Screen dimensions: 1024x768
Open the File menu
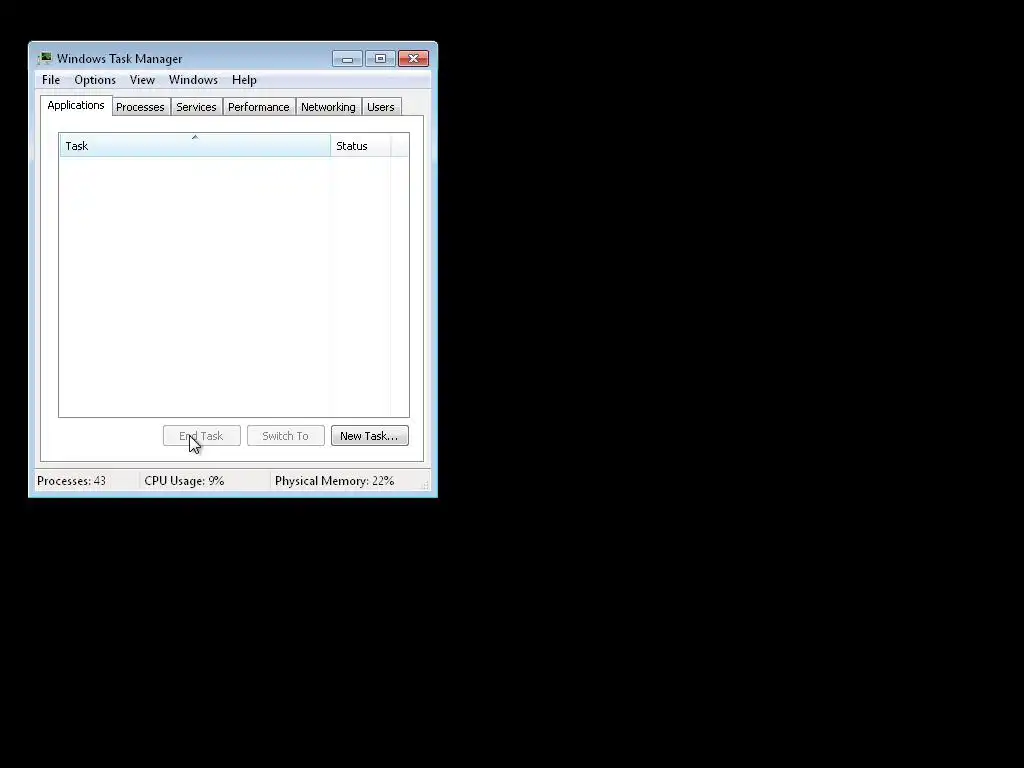tap(51, 80)
